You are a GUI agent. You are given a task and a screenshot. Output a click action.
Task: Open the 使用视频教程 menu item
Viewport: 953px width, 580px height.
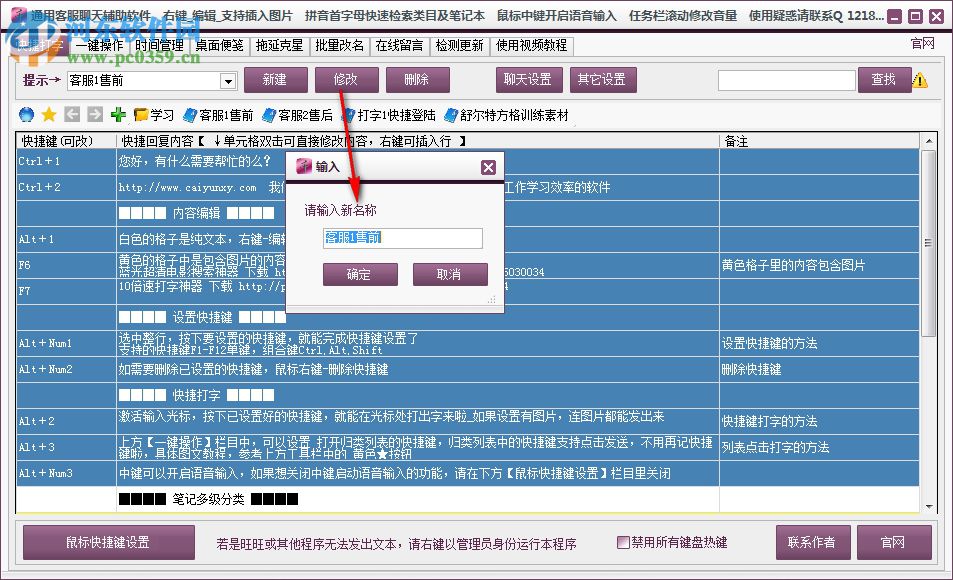pos(530,45)
